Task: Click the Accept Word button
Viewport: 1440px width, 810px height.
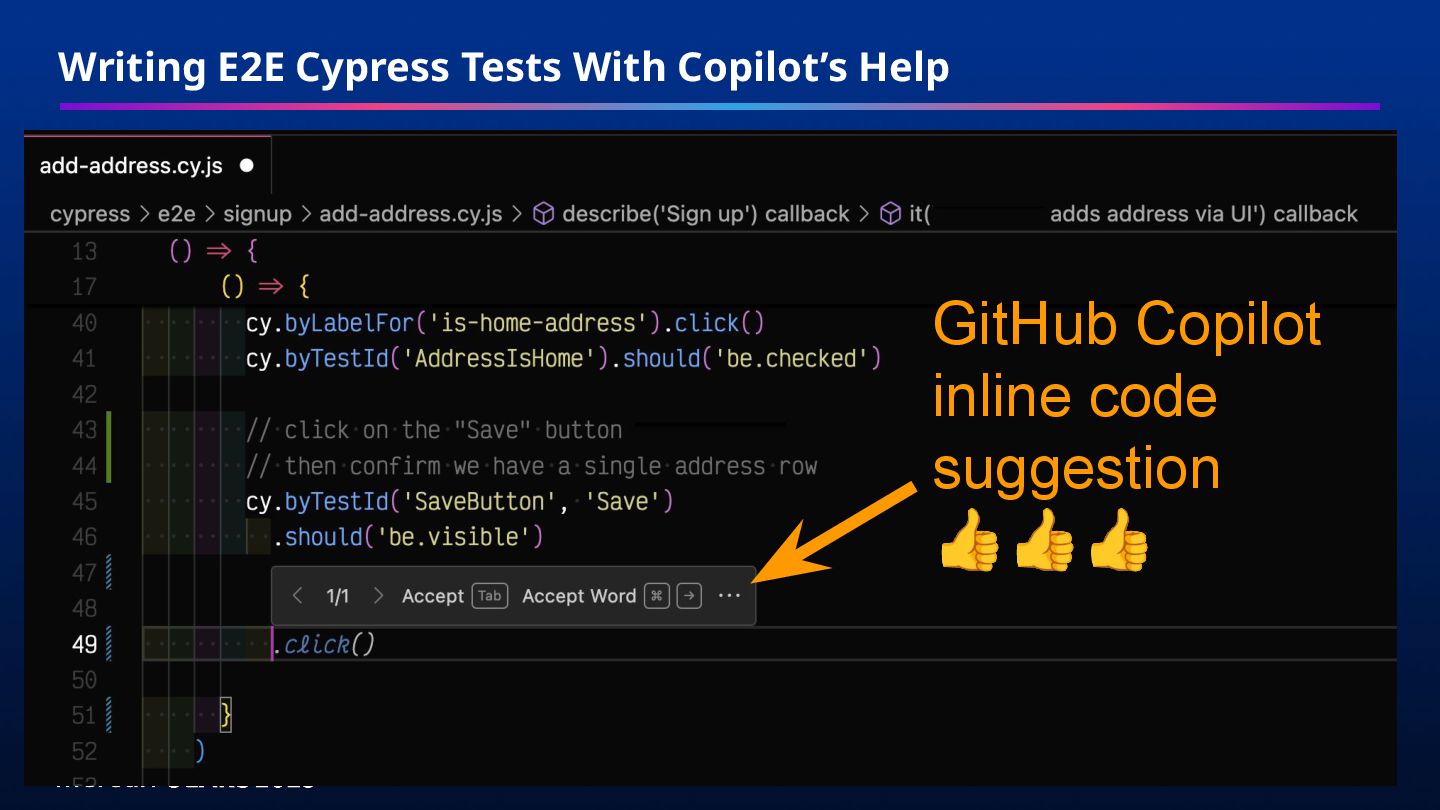Action: click(x=579, y=596)
